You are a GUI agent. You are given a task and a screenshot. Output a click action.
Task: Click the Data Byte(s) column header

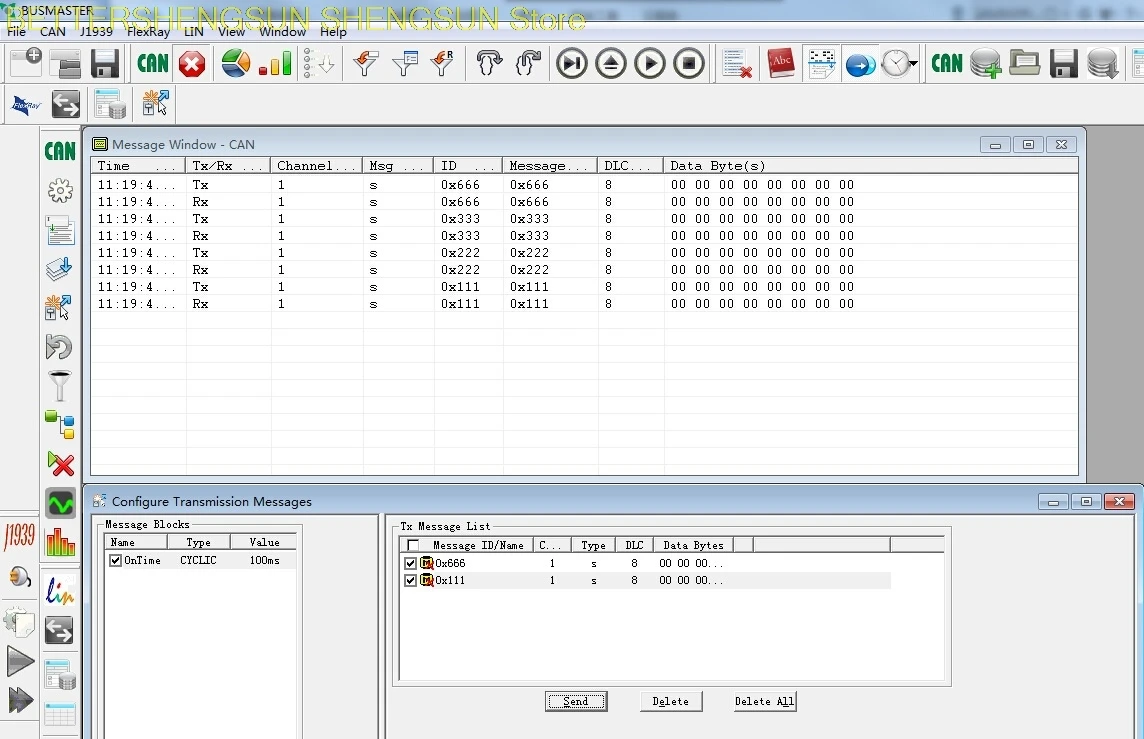(870, 166)
